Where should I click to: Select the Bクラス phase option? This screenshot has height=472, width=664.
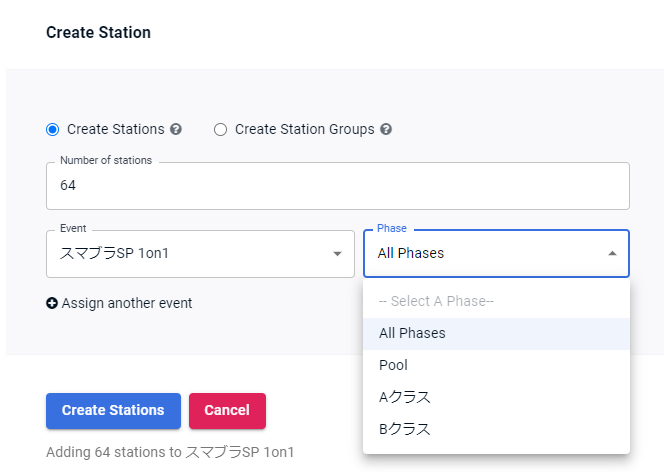(404, 429)
